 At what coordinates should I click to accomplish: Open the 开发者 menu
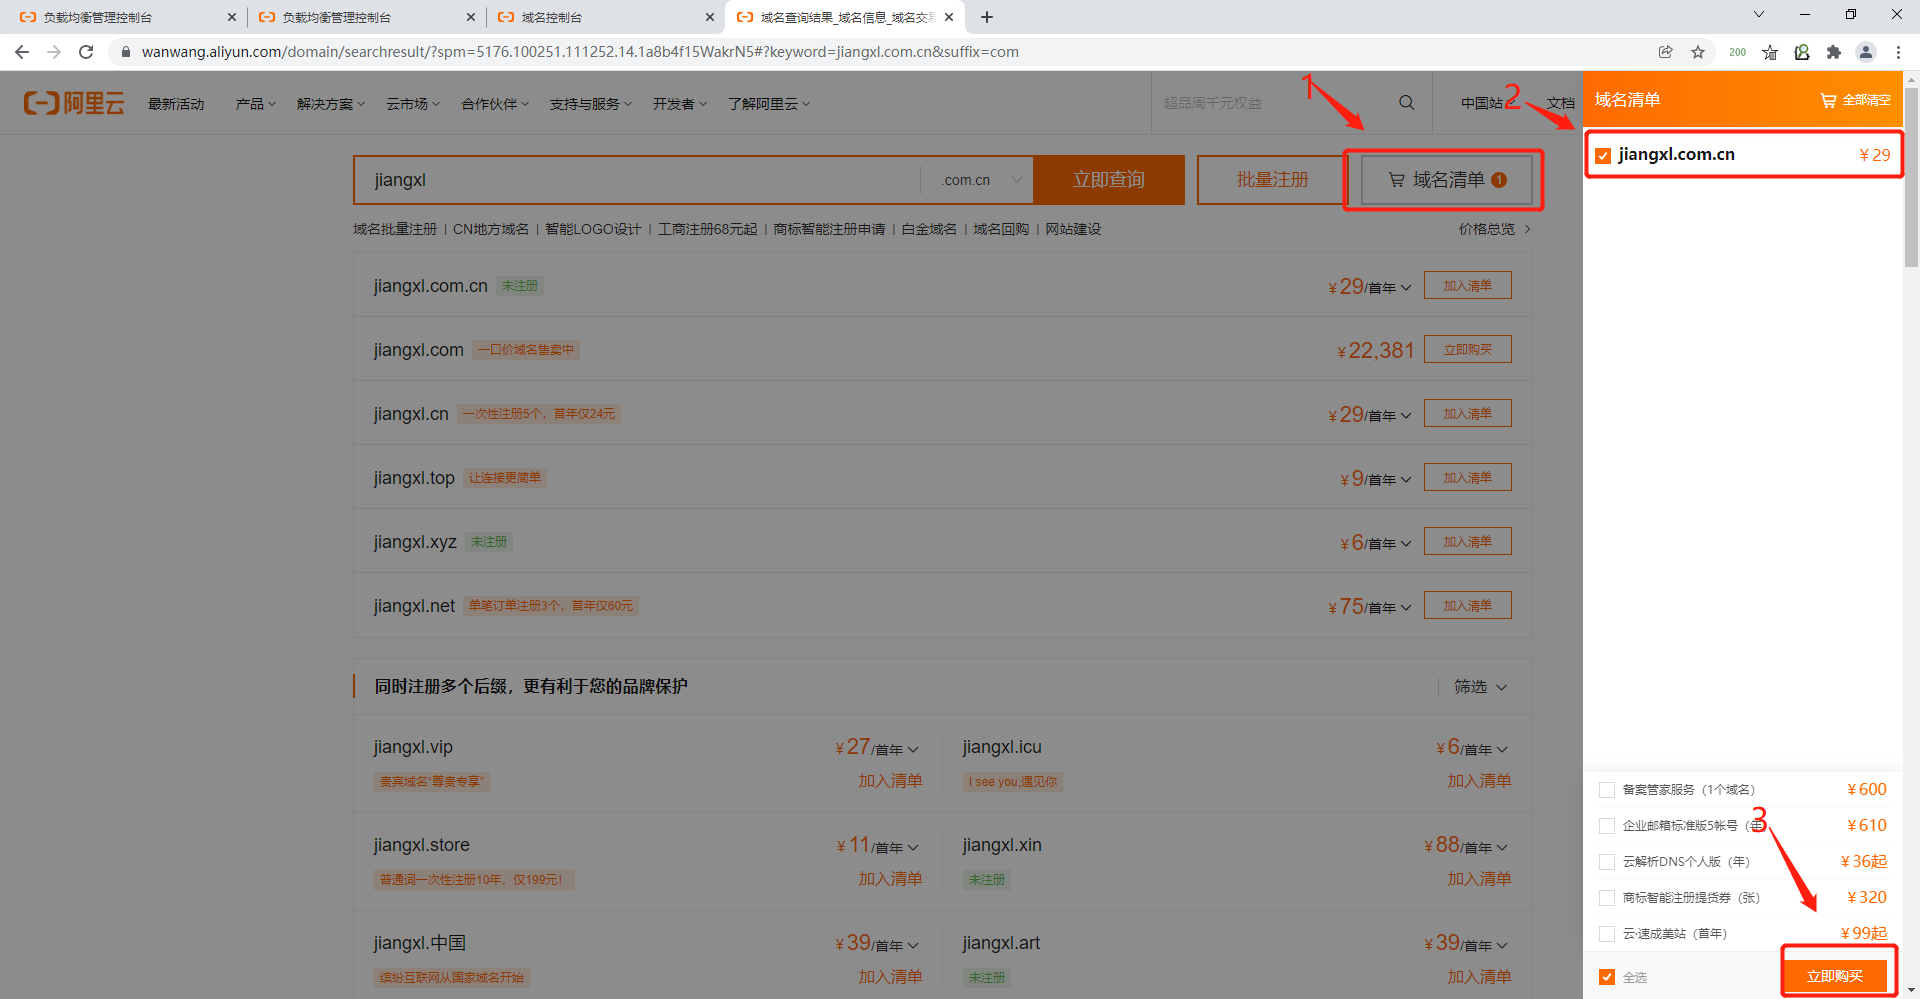pos(680,104)
